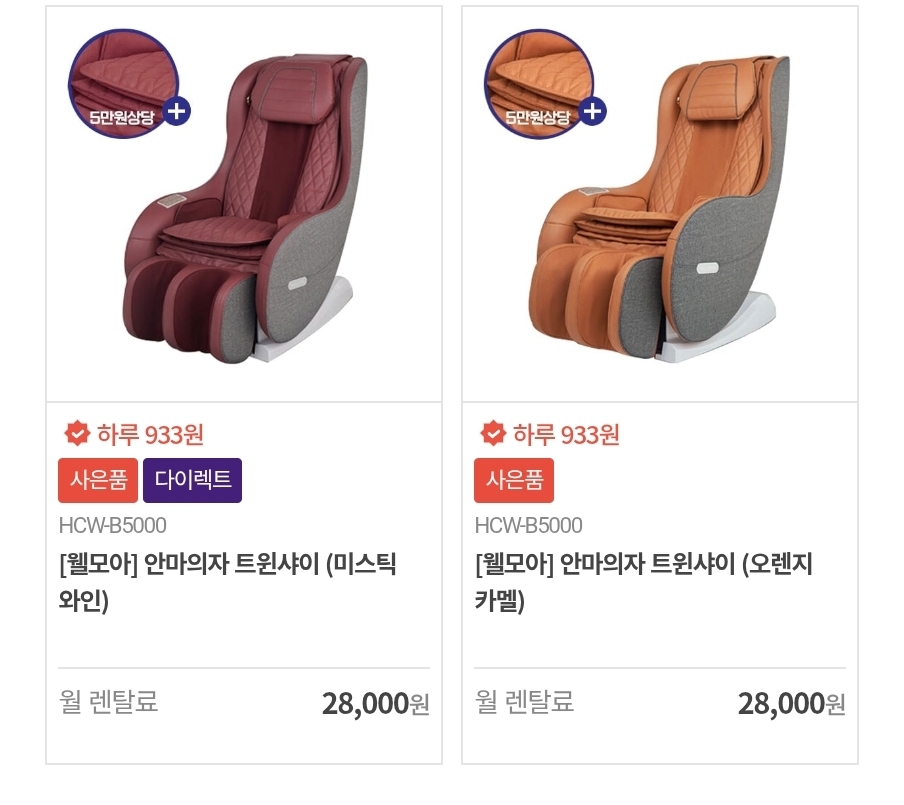Select the 다이렉트 tag on the left product
The image size is (904, 805).
(x=193, y=480)
